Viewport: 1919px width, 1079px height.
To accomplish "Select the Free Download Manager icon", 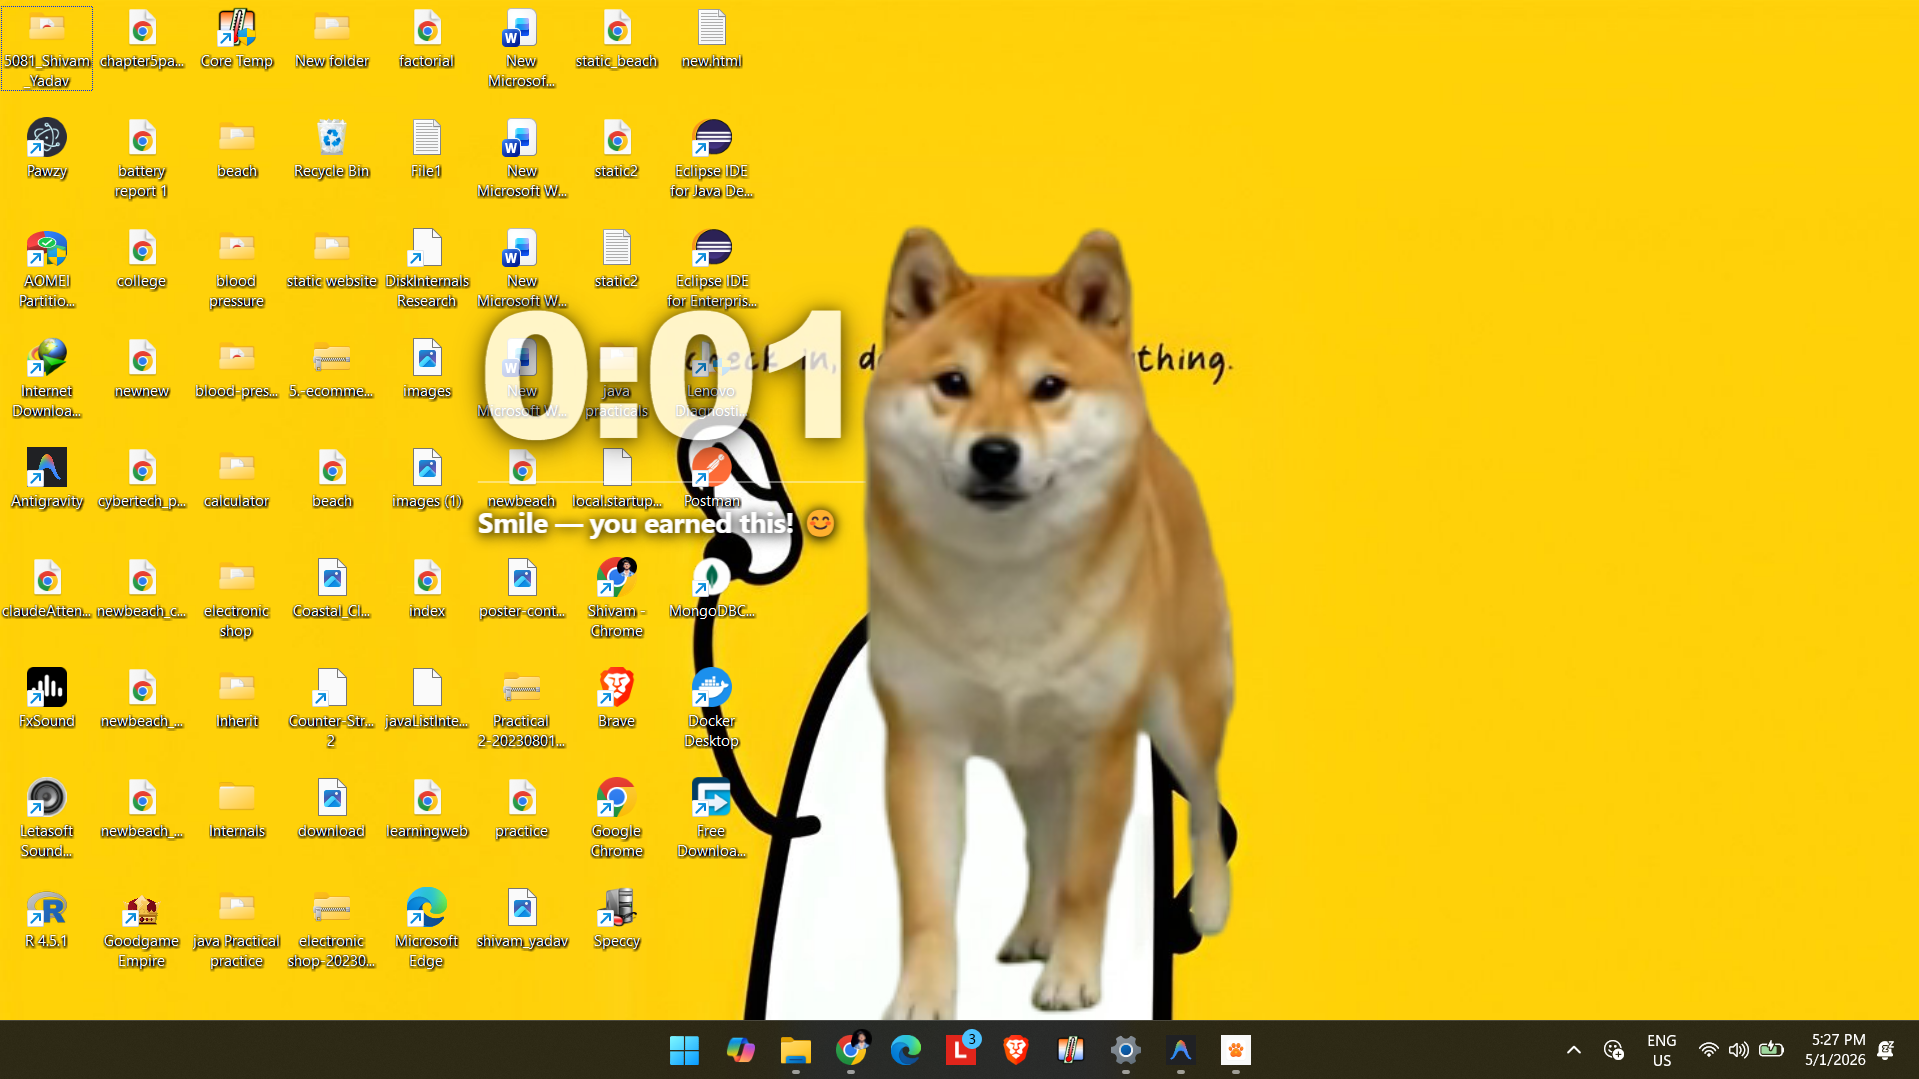I will point(712,819).
